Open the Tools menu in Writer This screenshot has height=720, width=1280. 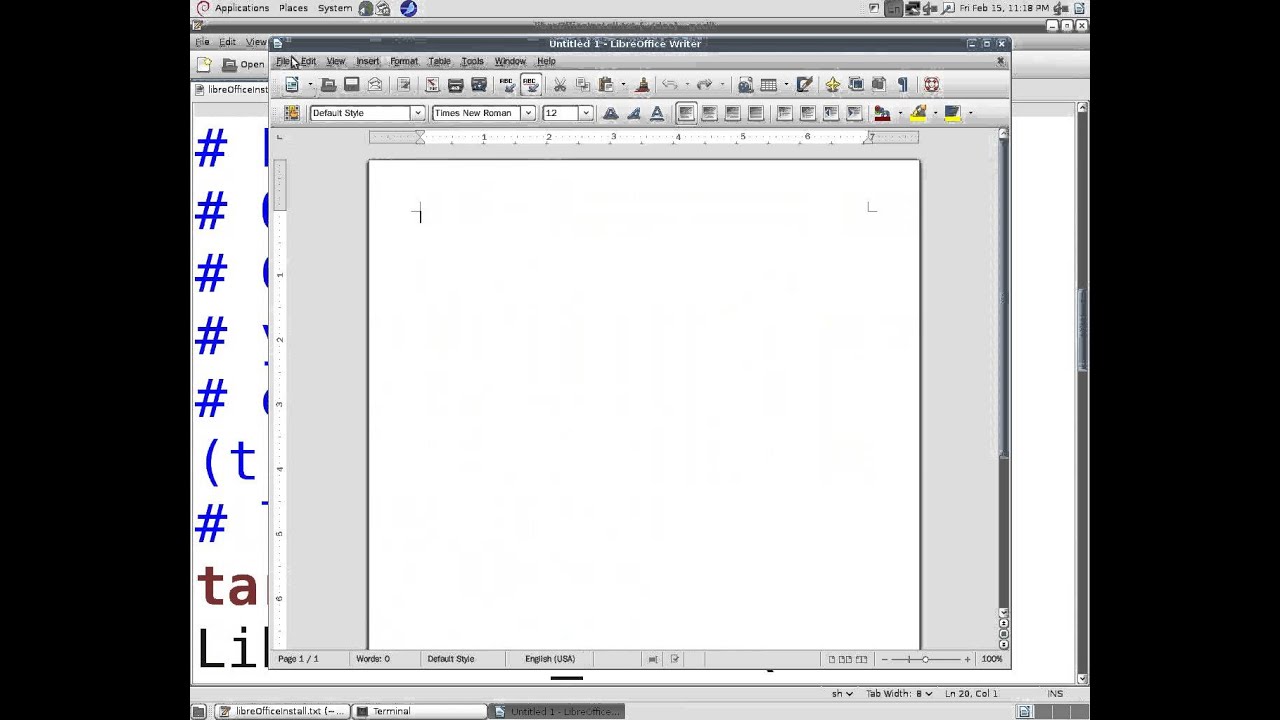click(472, 61)
